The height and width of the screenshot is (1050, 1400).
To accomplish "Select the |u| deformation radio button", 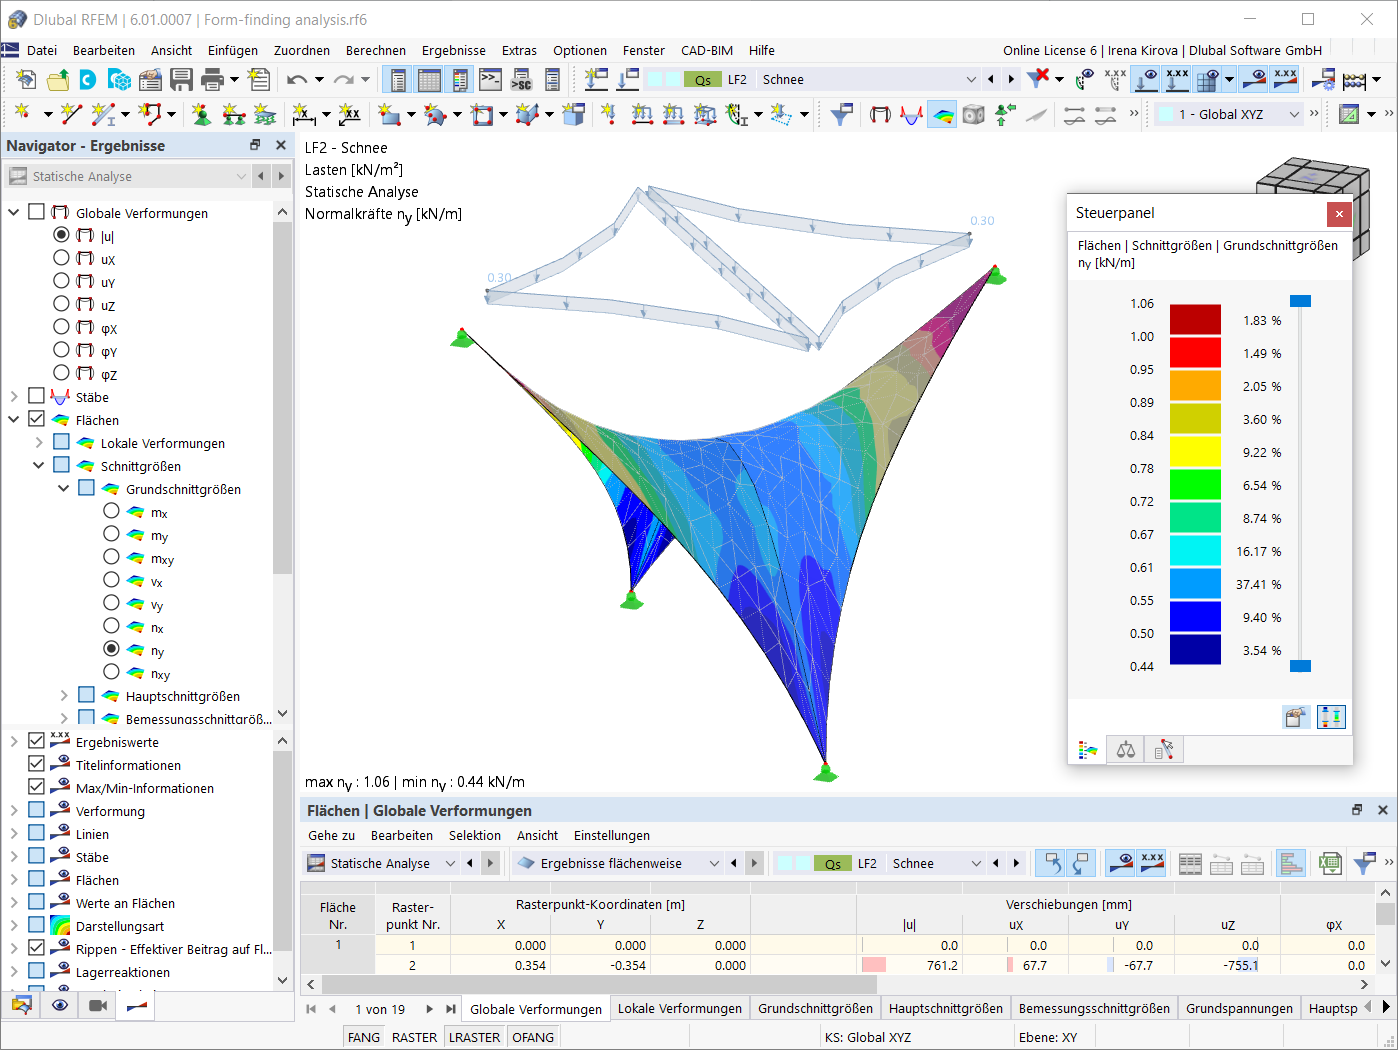I will 61,235.
